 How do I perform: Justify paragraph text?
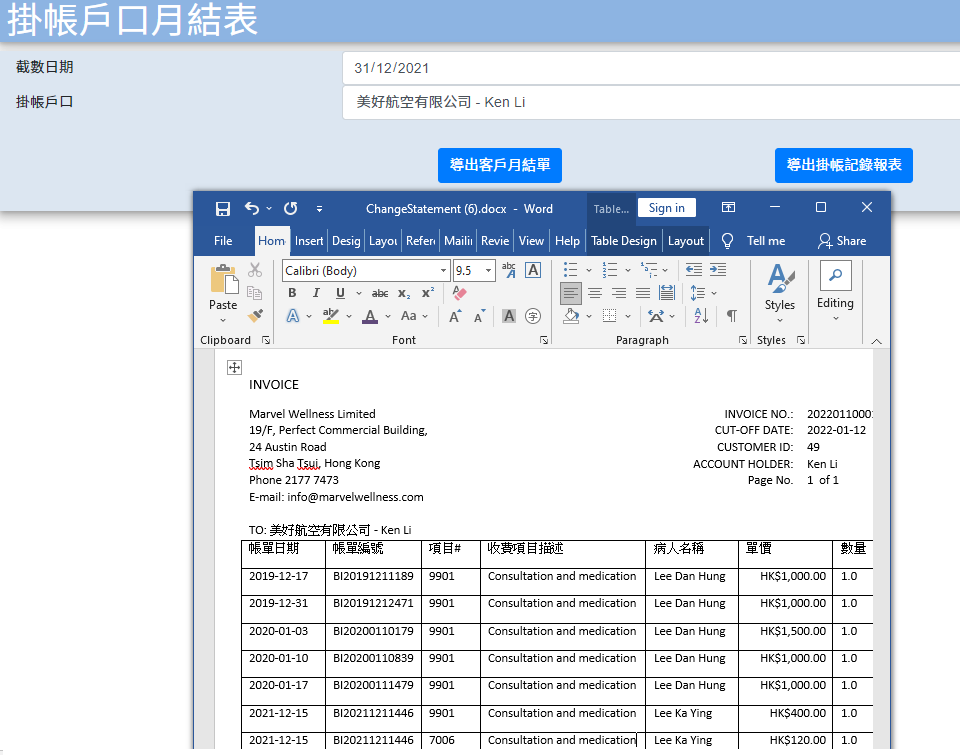(x=643, y=293)
